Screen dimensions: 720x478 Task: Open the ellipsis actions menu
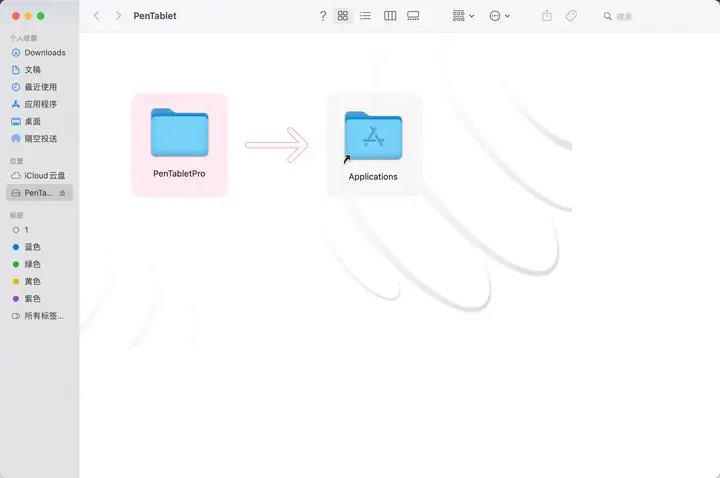(500, 16)
